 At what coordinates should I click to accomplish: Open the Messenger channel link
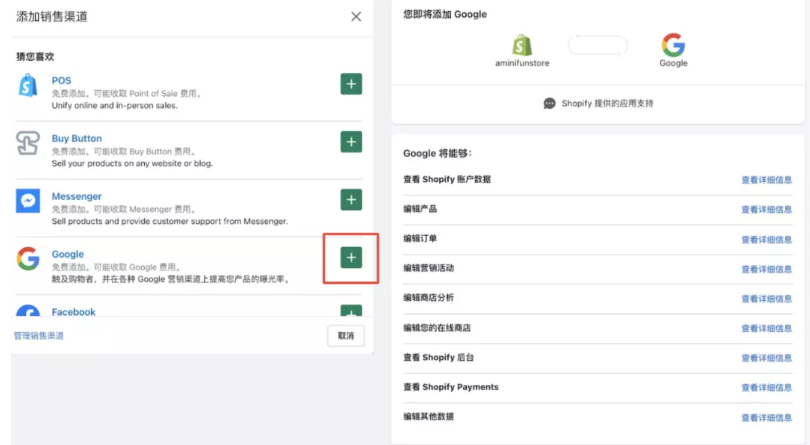click(76, 196)
